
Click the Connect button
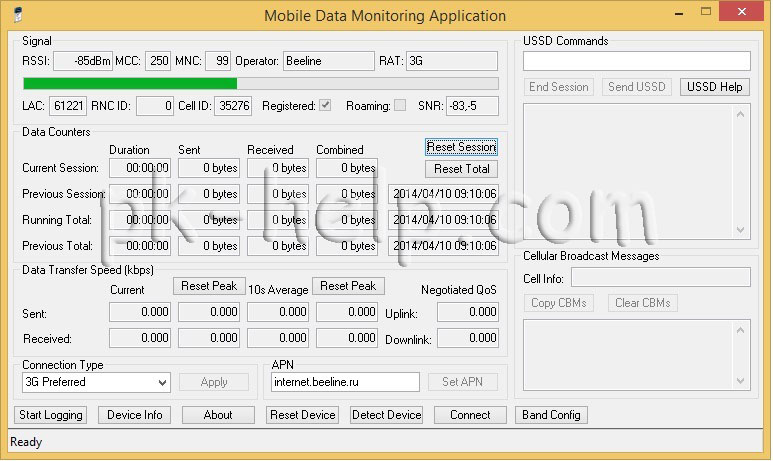click(x=470, y=415)
